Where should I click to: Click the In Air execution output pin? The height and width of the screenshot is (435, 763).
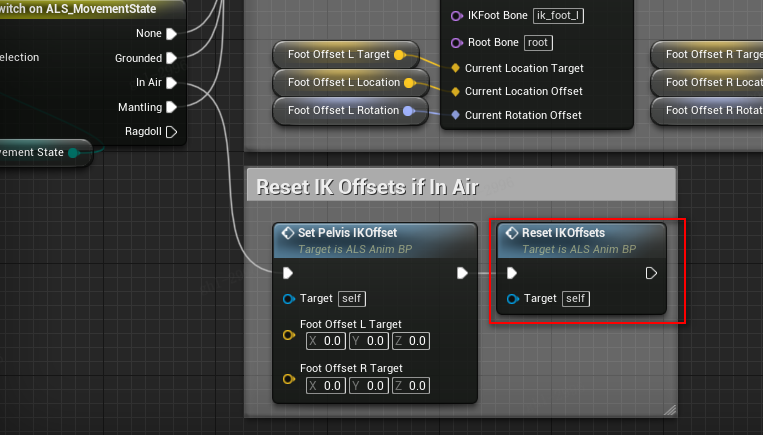pos(171,83)
